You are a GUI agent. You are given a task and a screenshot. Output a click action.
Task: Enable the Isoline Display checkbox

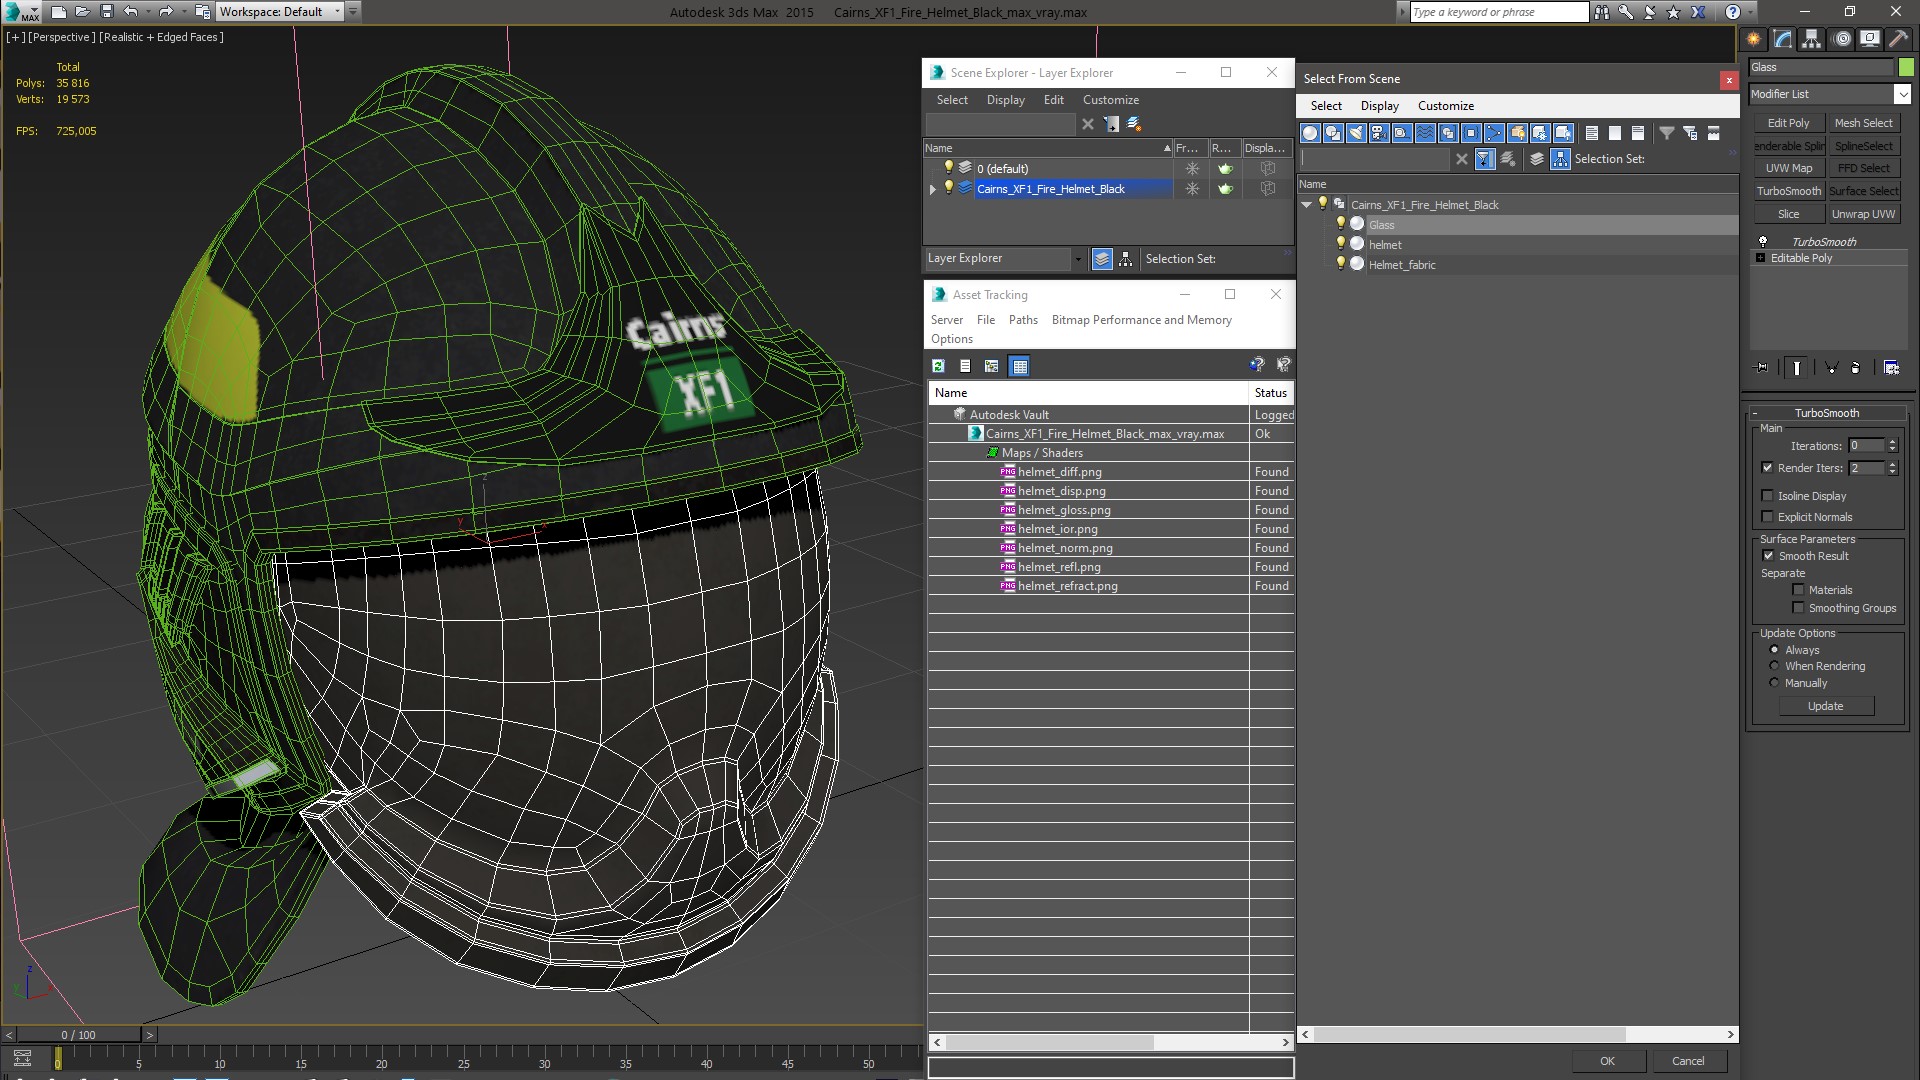click(1768, 496)
